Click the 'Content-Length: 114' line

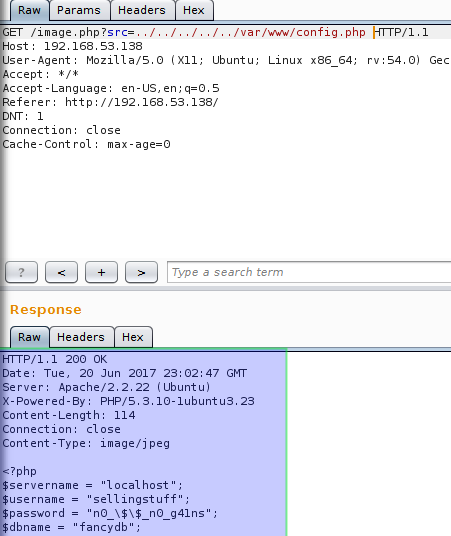[69, 415]
